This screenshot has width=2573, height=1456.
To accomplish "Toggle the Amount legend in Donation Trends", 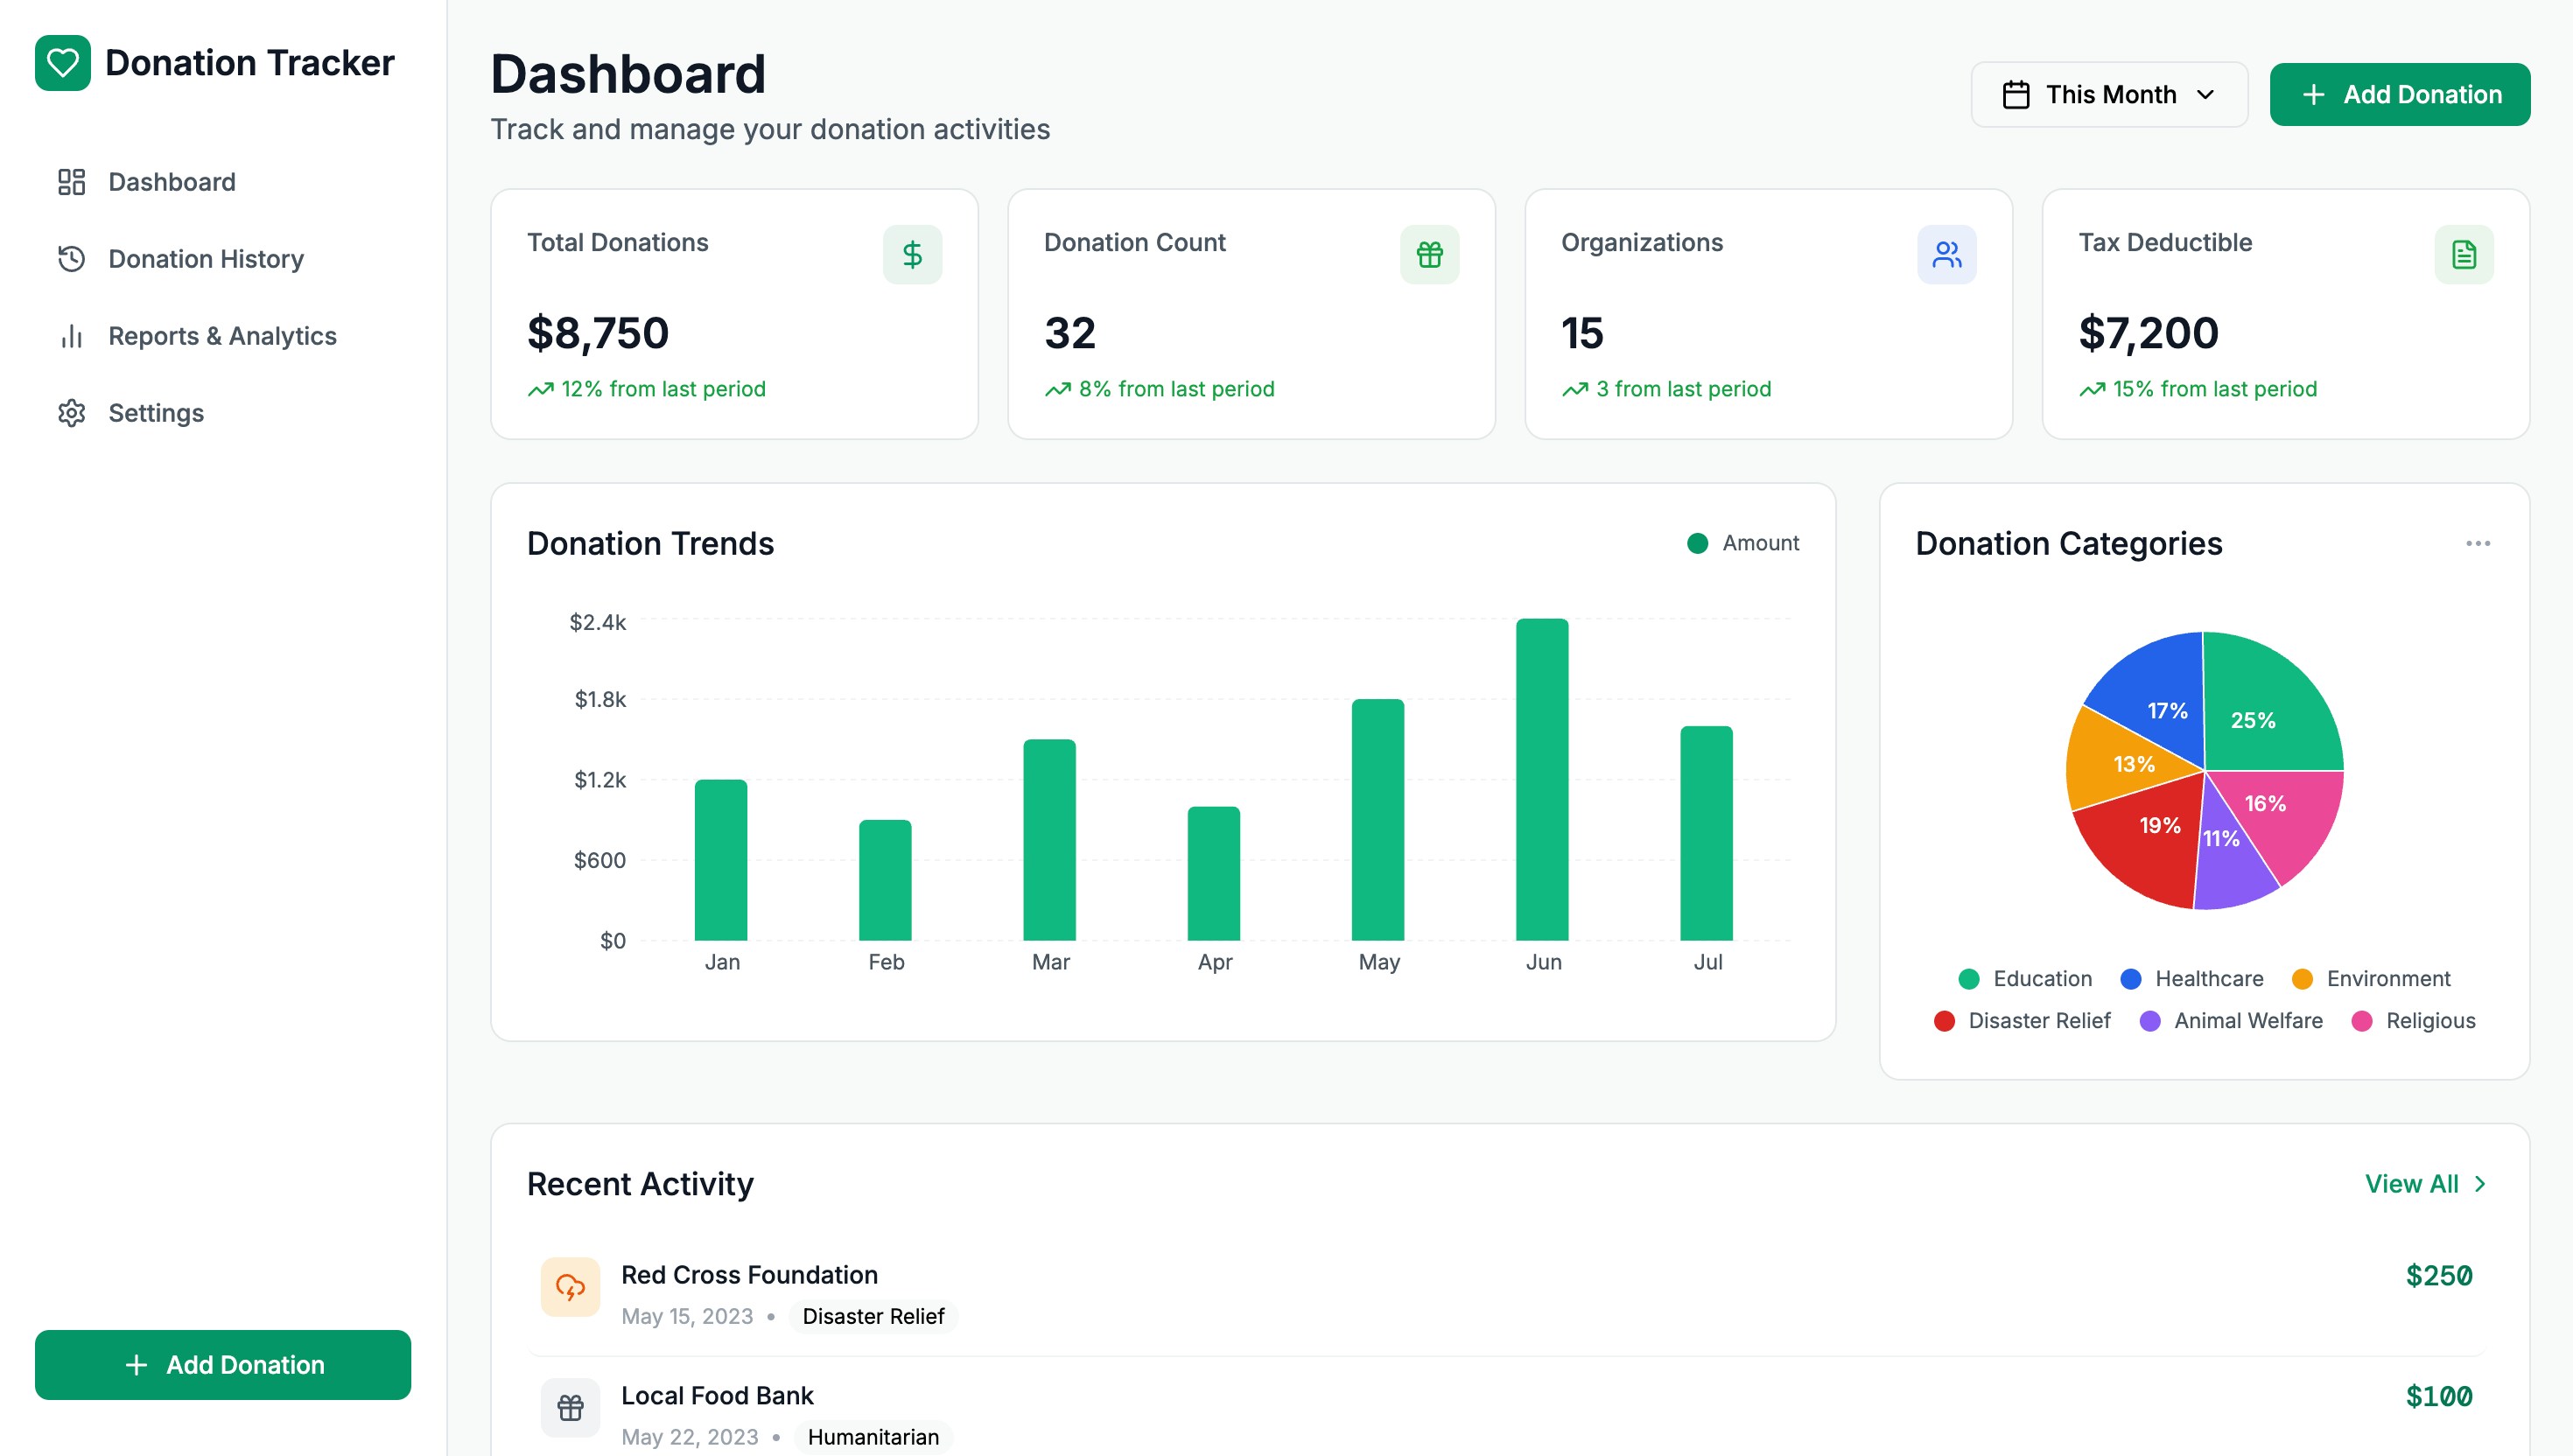I will tap(1742, 543).
